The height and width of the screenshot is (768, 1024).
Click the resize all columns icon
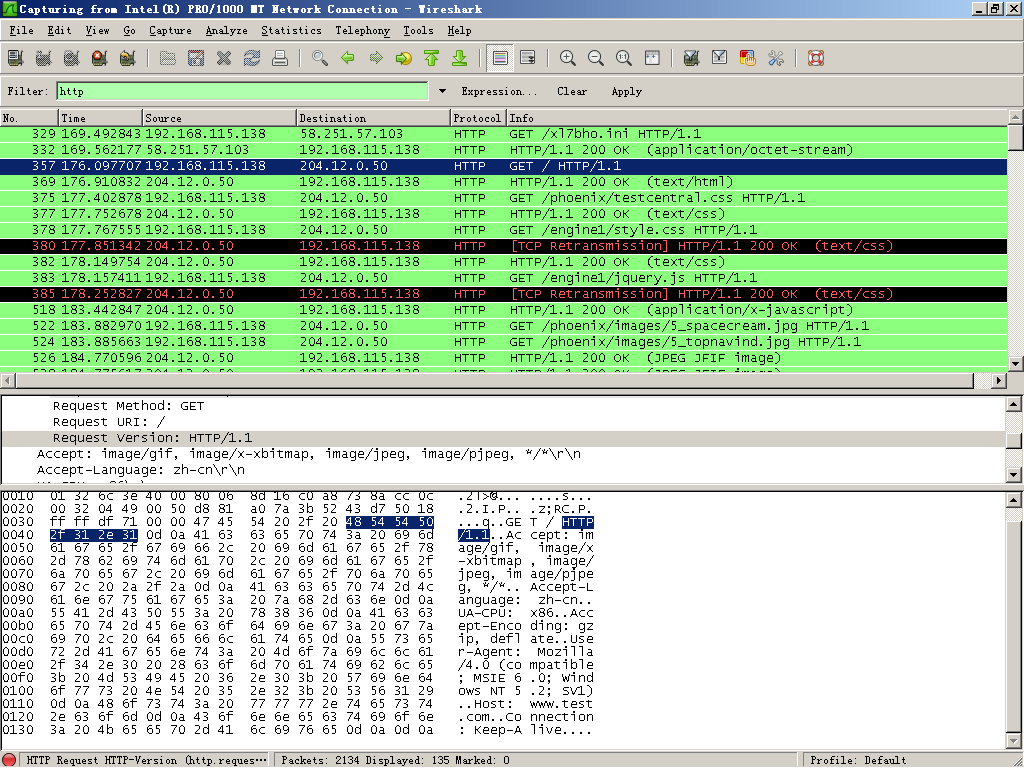652,58
